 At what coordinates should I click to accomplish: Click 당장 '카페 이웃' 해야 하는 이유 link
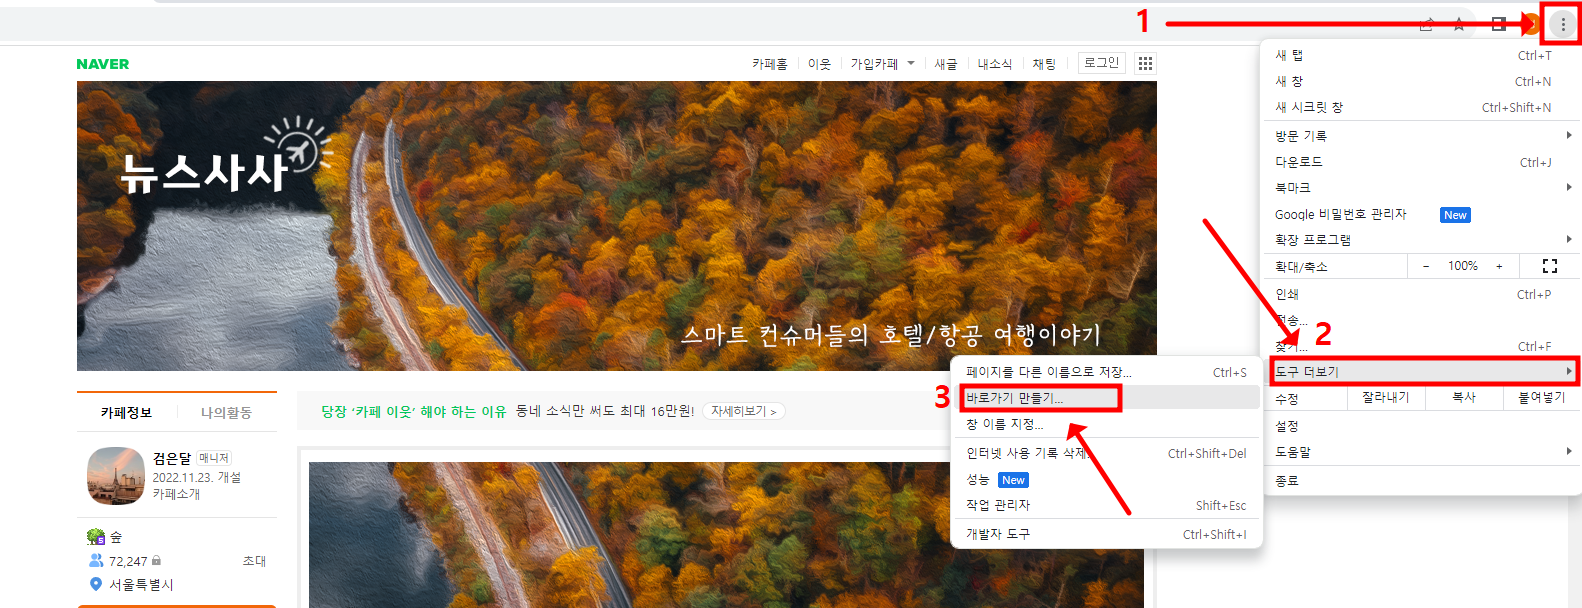(414, 411)
